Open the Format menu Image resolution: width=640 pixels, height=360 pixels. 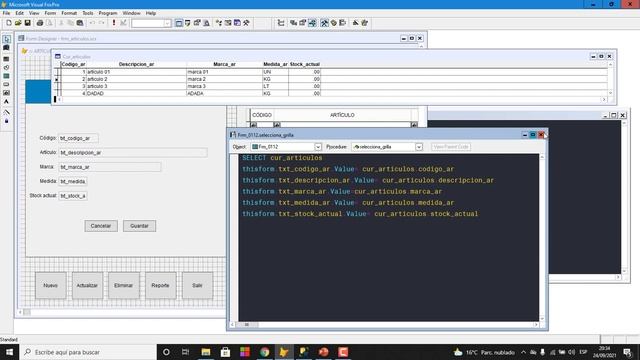(69, 13)
